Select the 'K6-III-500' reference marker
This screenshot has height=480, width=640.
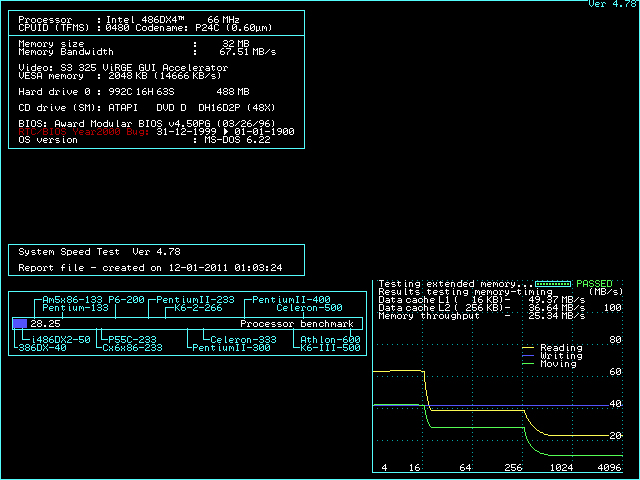coord(330,348)
